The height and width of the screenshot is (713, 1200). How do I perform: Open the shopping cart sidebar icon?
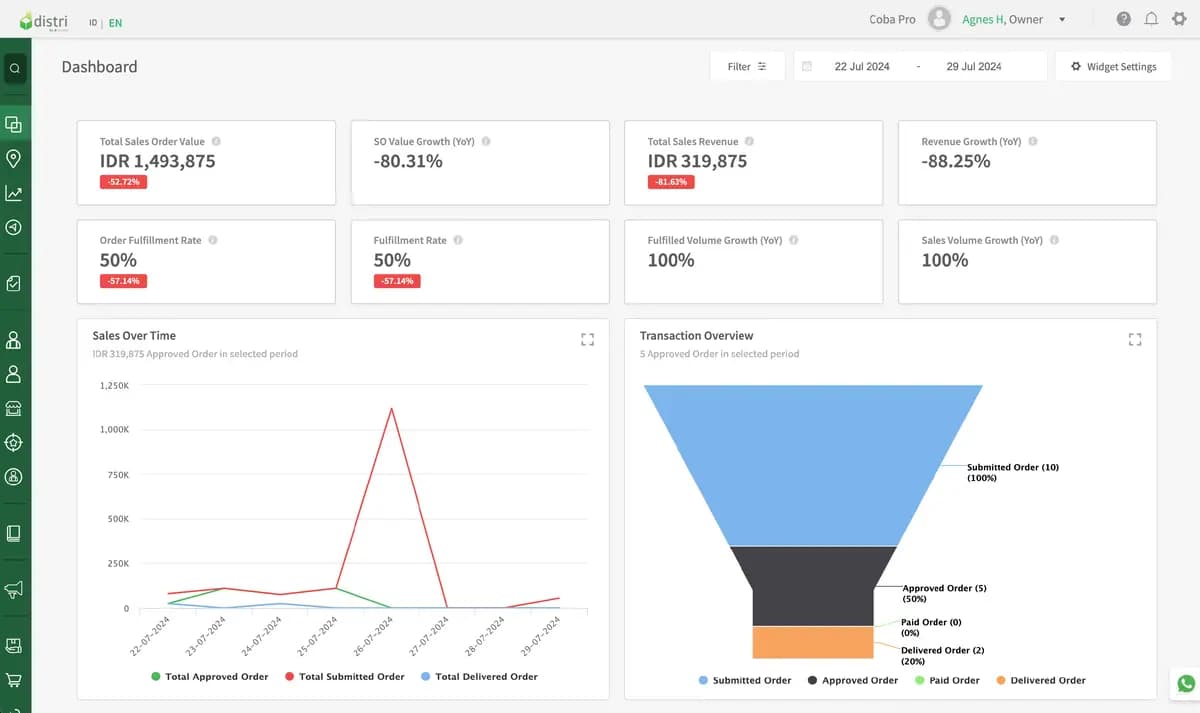(x=14, y=680)
